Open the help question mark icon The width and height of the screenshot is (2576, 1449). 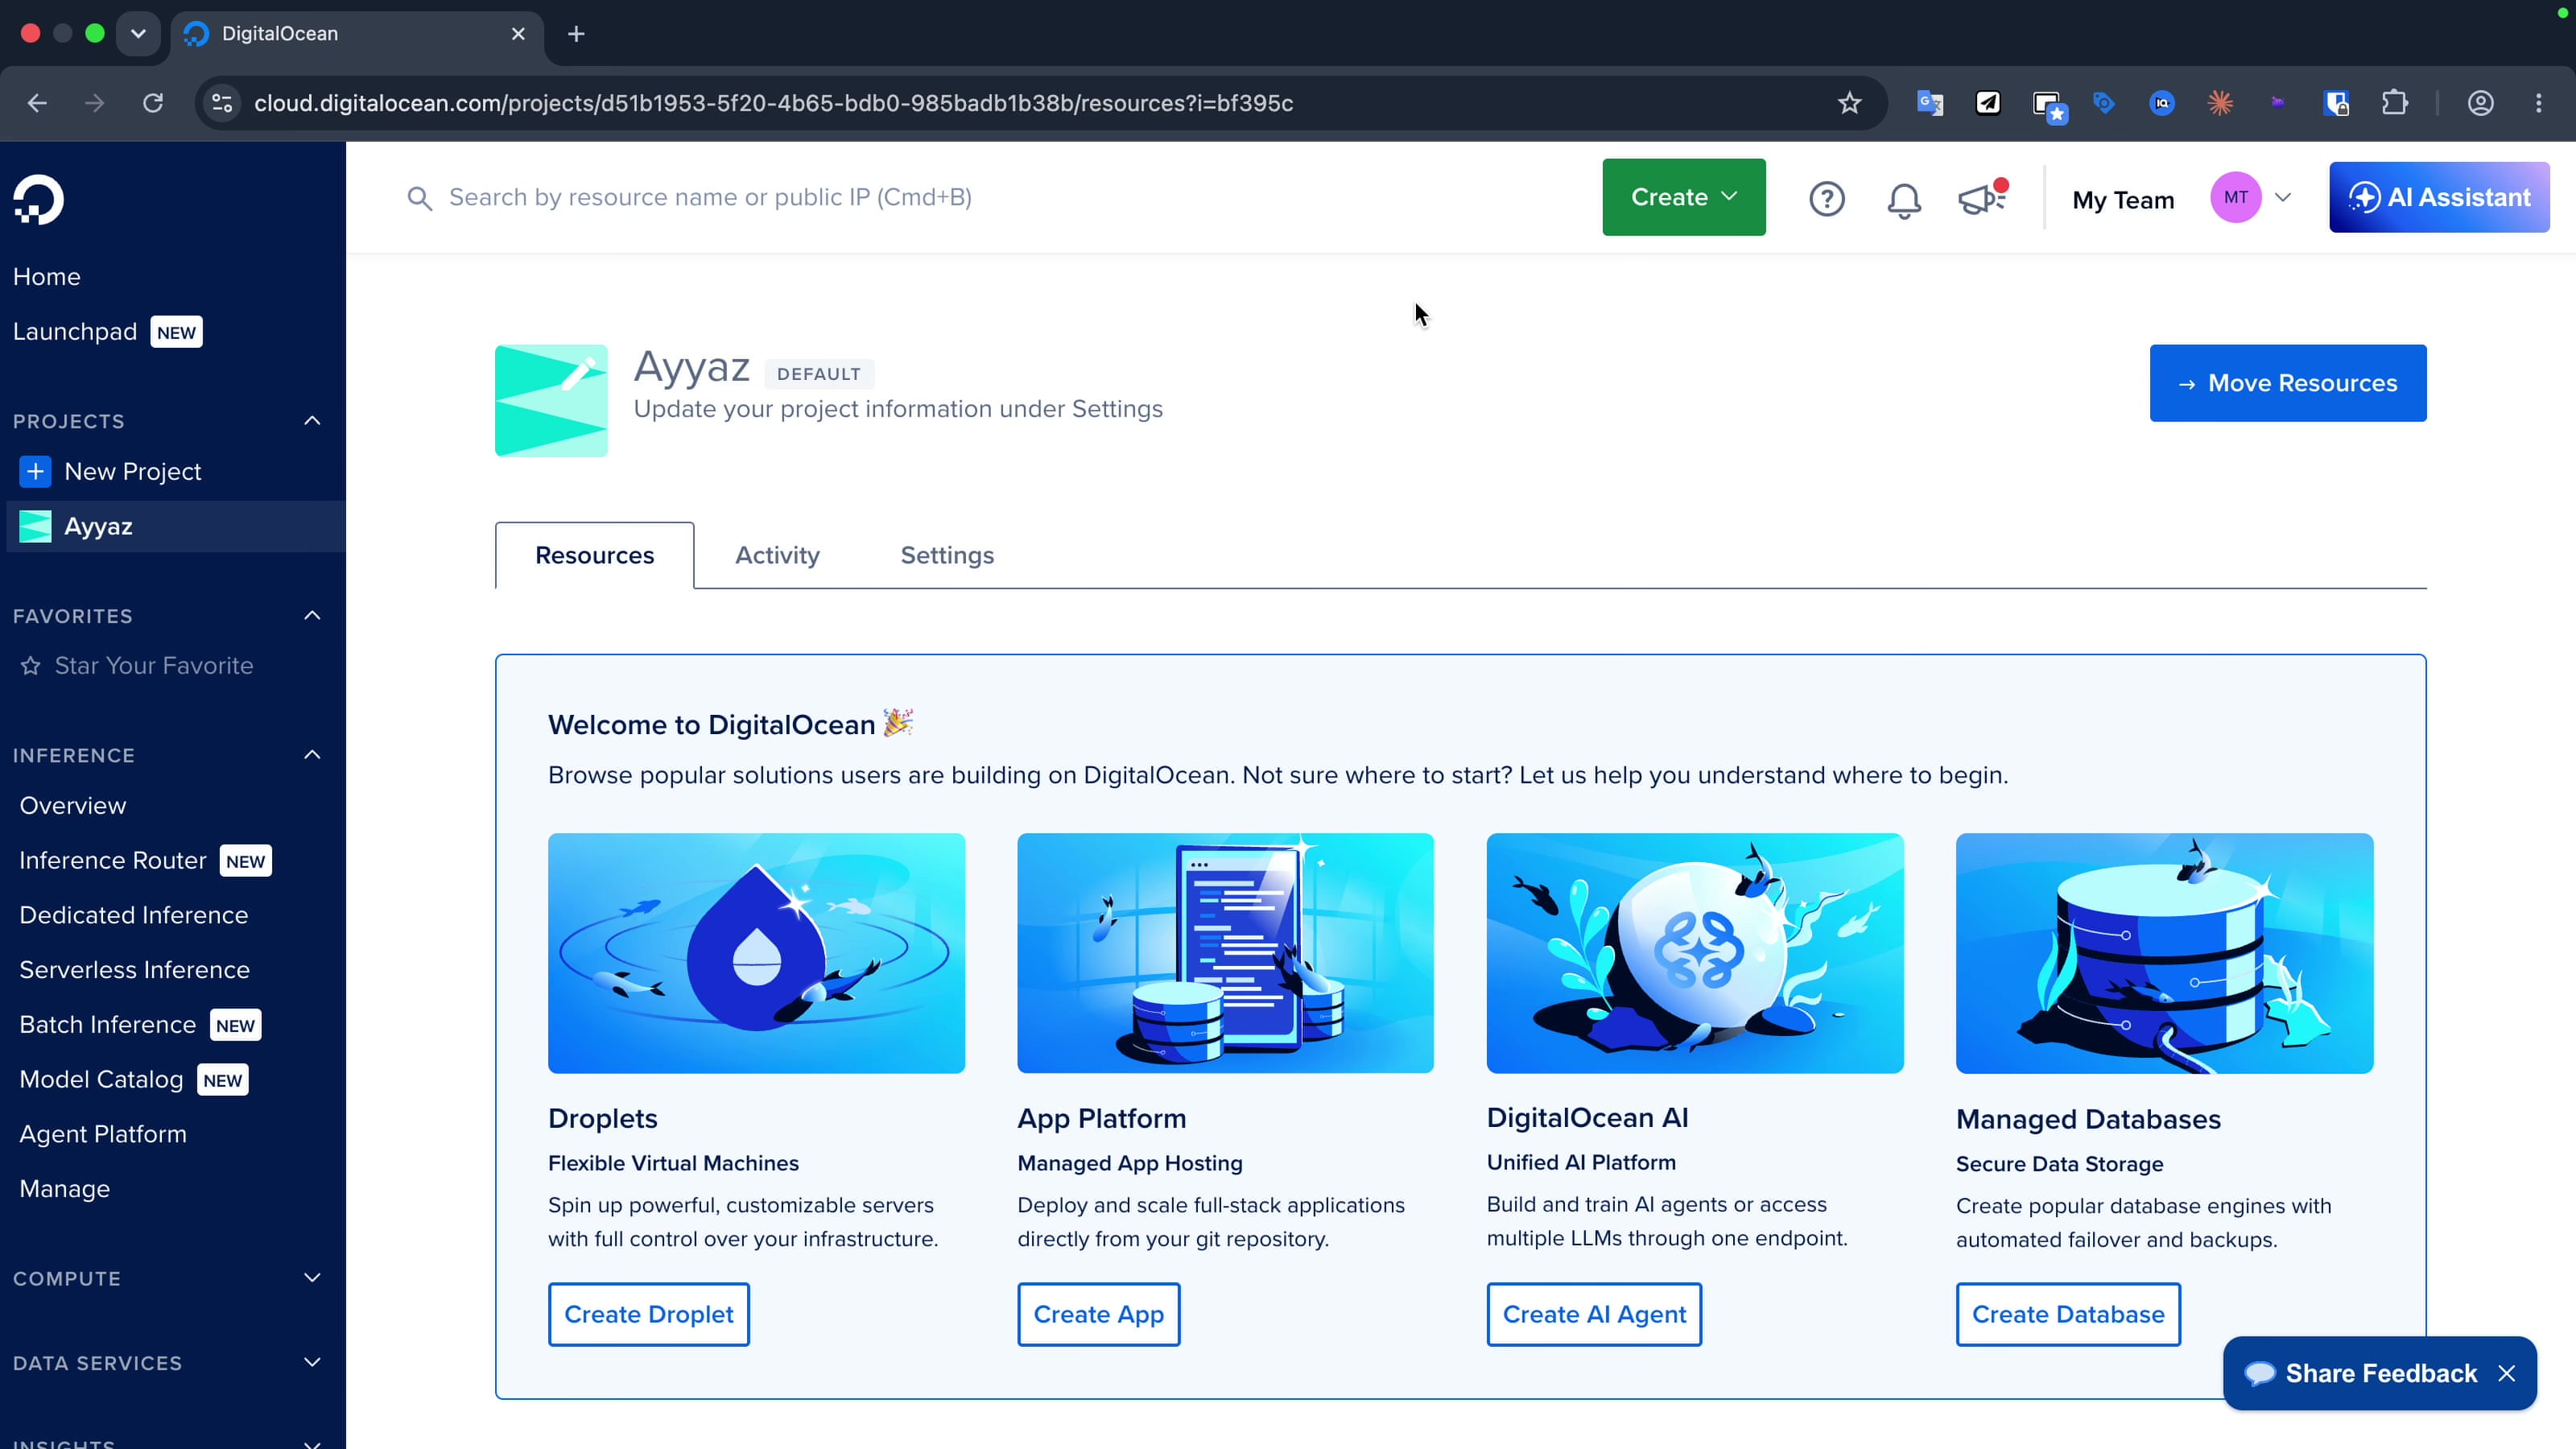[1826, 198]
